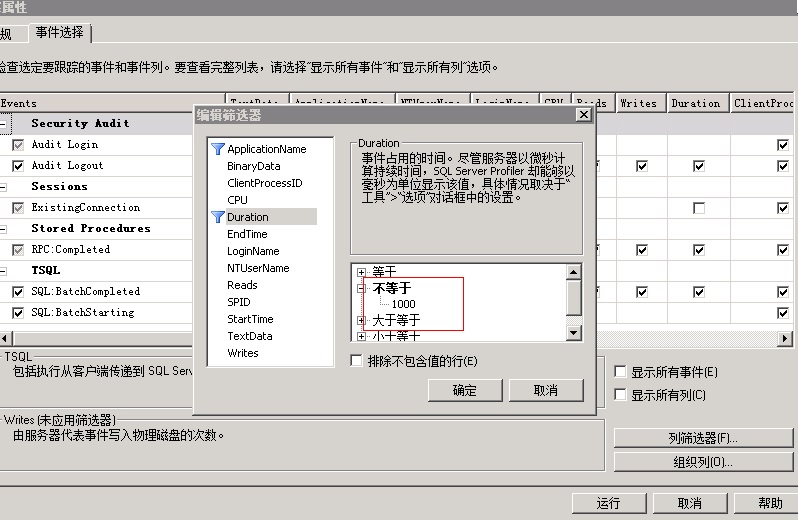The image size is (798, 520).
Task: Switch to the 事件选择 tab
Action: click(60, 33)
